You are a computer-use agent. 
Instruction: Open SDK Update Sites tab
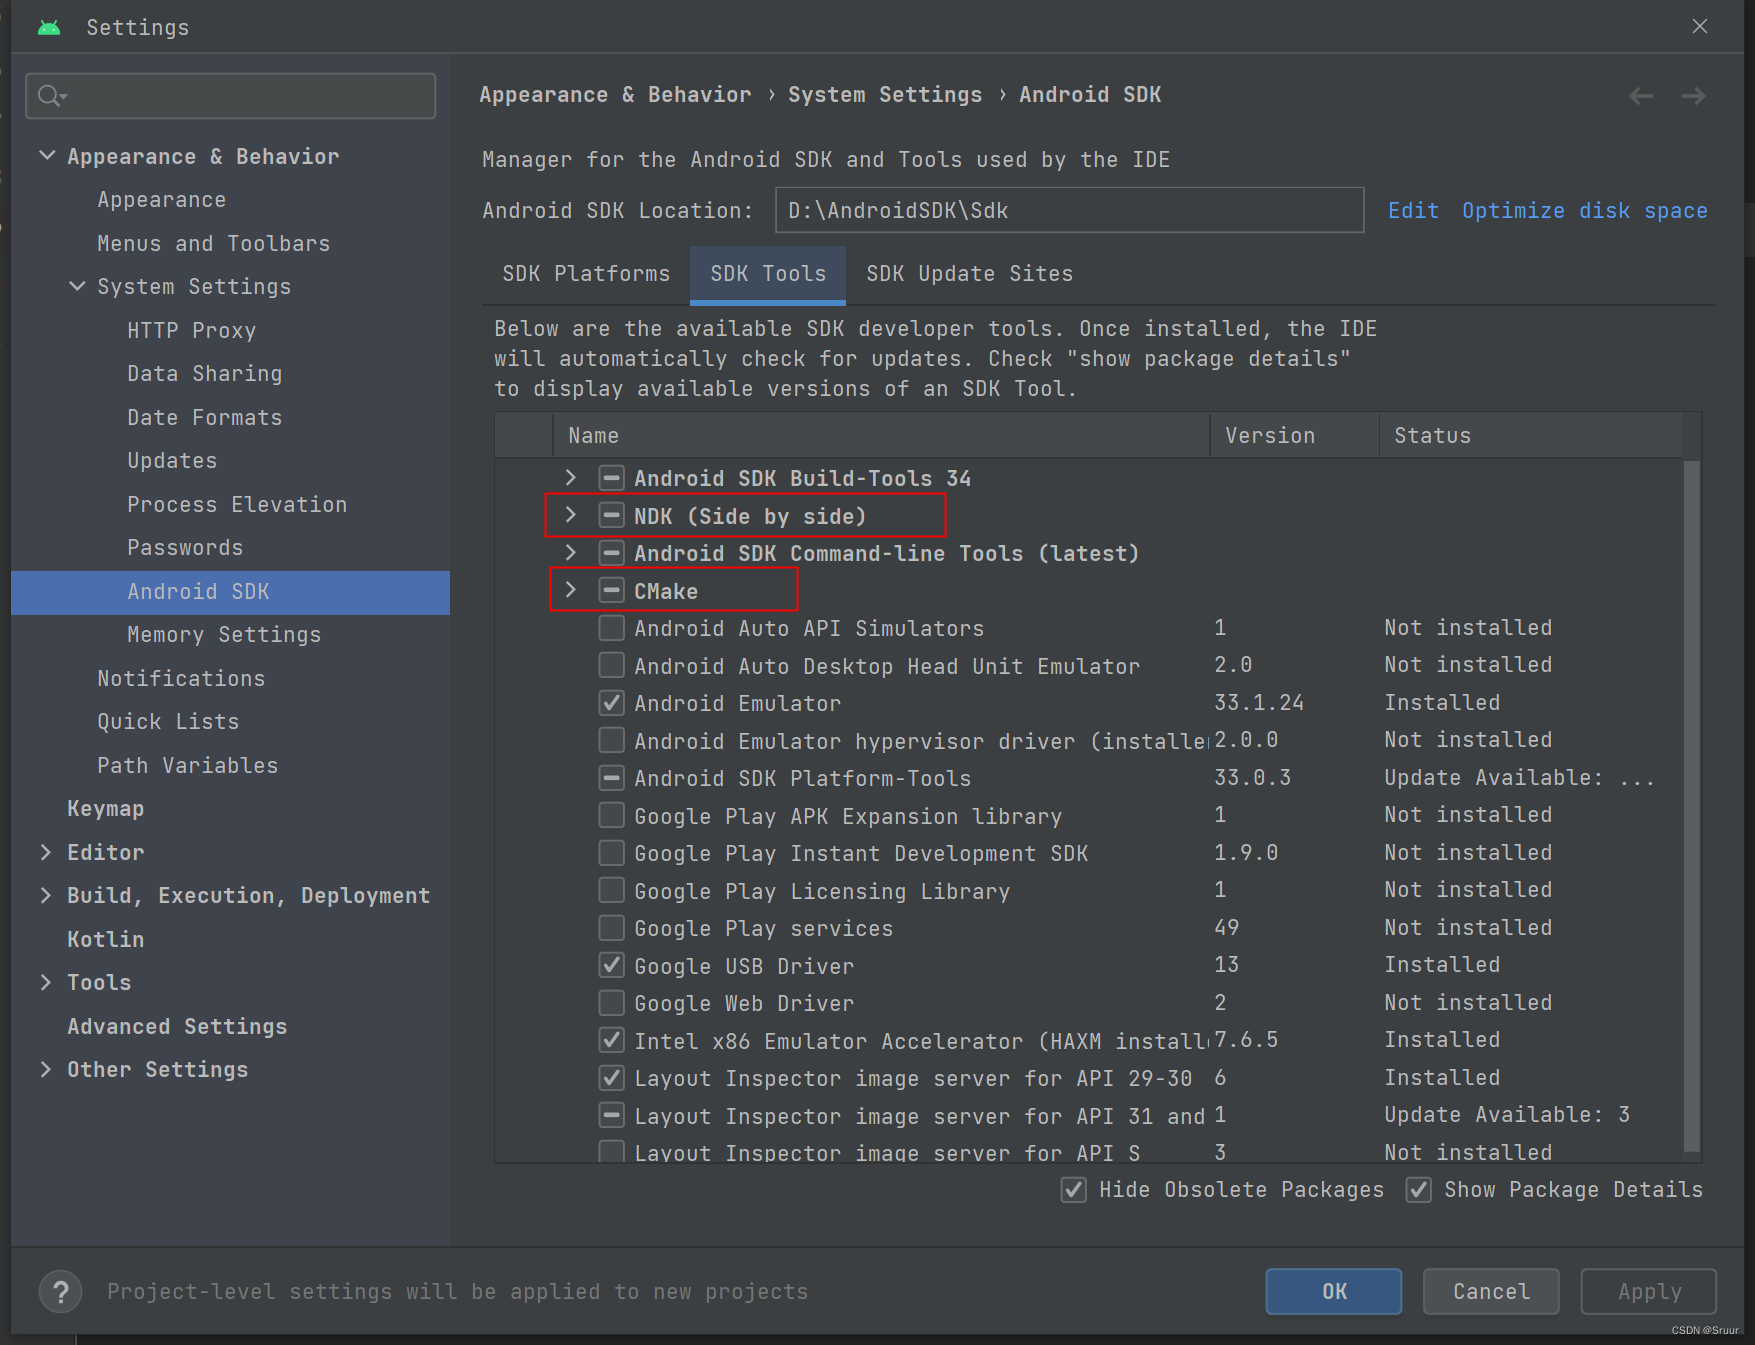coord(969,274)
